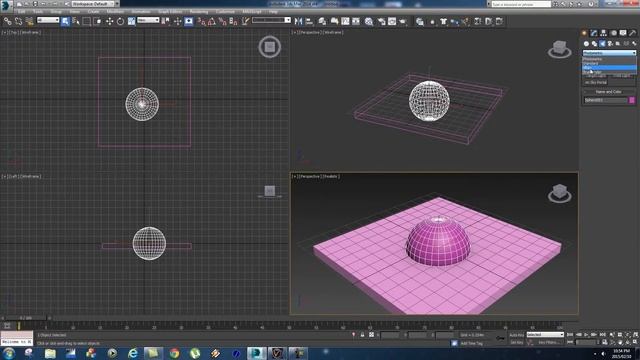The height and width of the screenshot is (360, 640).
Task: Click the Use Pivot Point Center icon
Action: coord(166,21)
